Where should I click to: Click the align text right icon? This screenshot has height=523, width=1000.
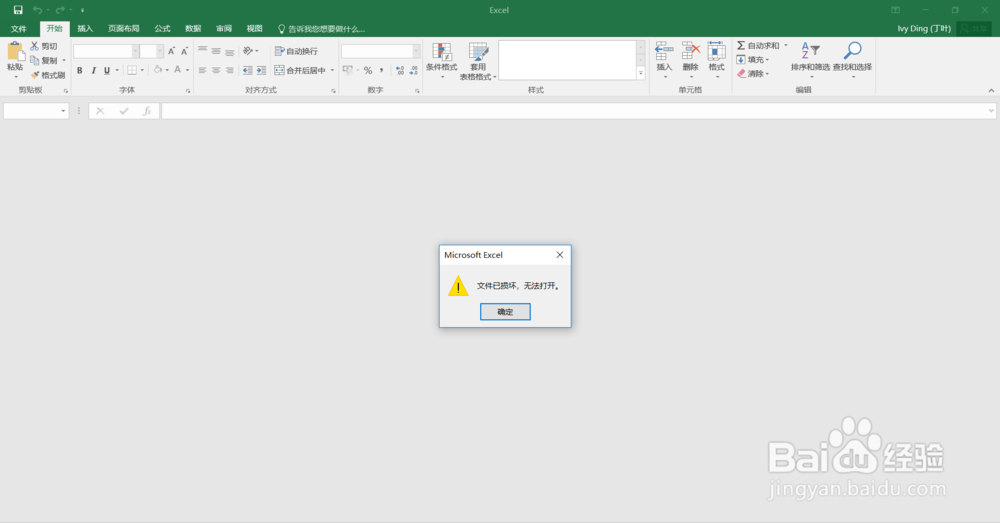(x=229, y=70)
